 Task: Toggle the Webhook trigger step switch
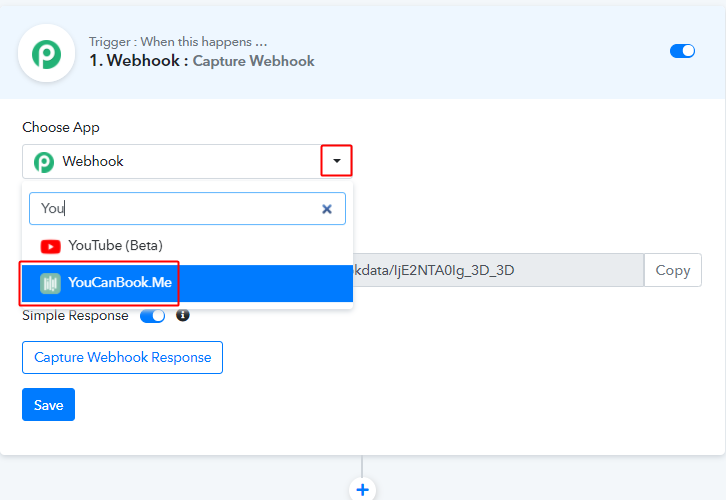pos(682,51)
